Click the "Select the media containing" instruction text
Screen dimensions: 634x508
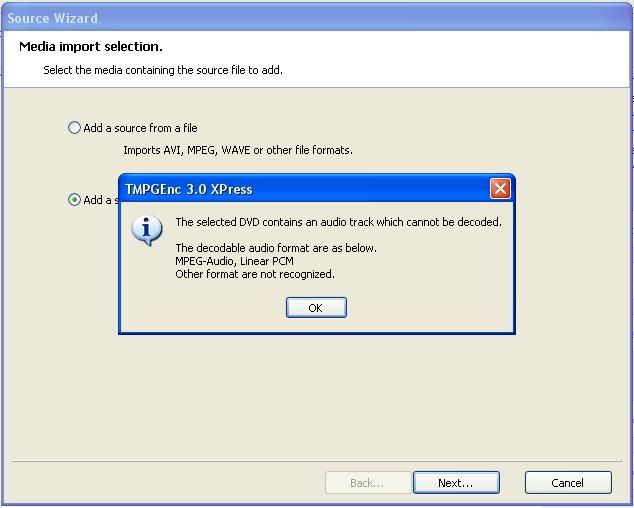point(163,70)
